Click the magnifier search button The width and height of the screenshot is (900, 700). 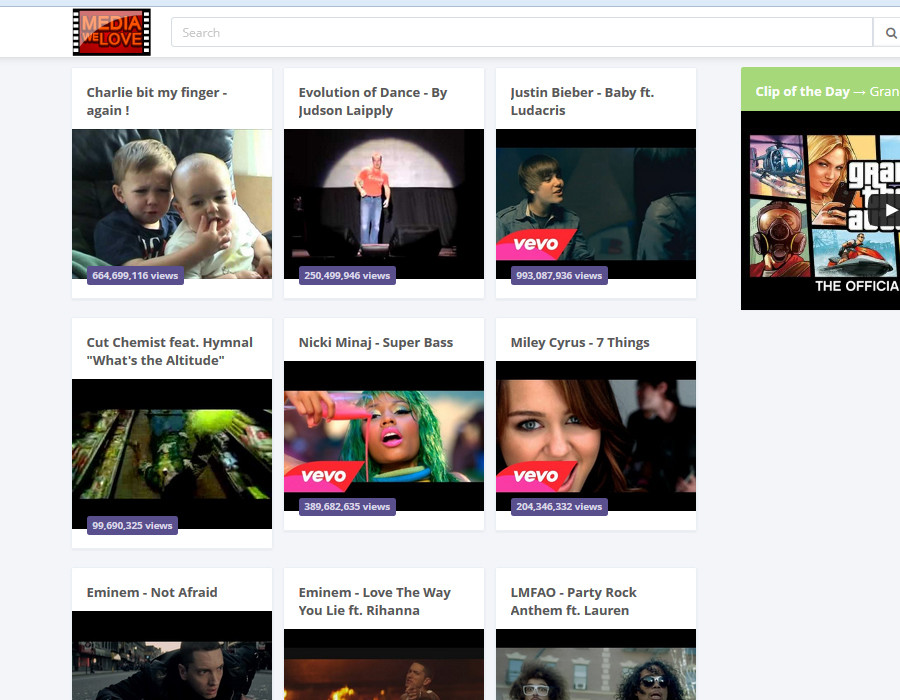889,33
